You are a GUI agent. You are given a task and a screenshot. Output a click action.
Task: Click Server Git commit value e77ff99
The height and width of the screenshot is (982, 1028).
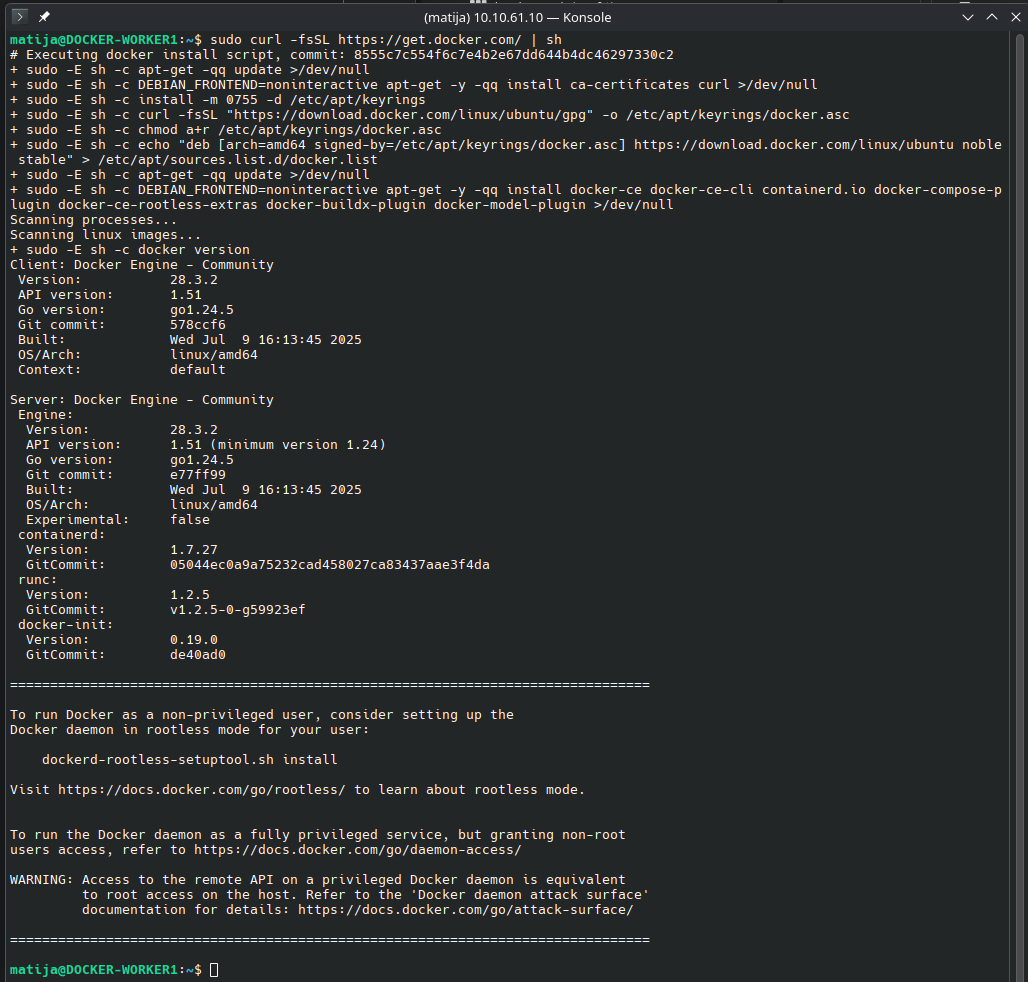[x=197, y=475]
